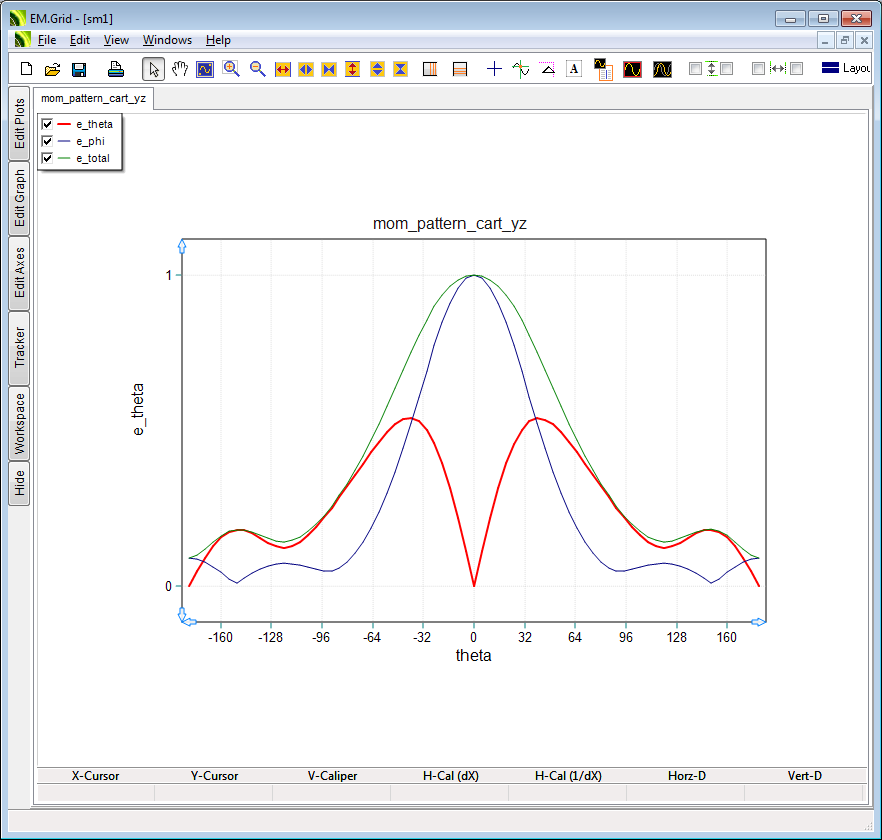
Task: Save the graph with the floppy disk icon
Action: [78, 69]
